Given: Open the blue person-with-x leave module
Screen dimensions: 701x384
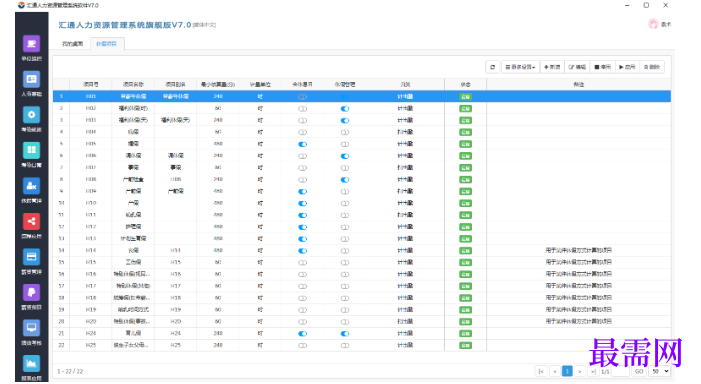Looking at the screenshot, I should (x=31, y=186).
